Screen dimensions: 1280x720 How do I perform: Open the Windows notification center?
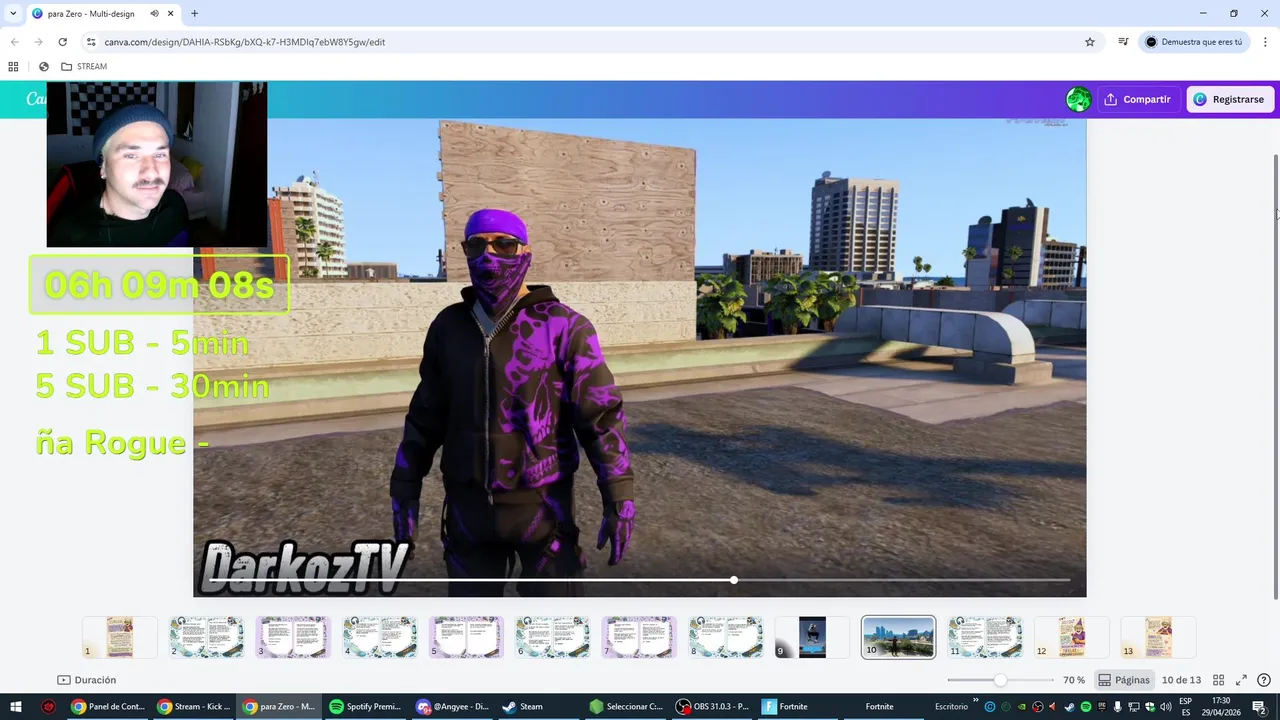pos(1259,707)
